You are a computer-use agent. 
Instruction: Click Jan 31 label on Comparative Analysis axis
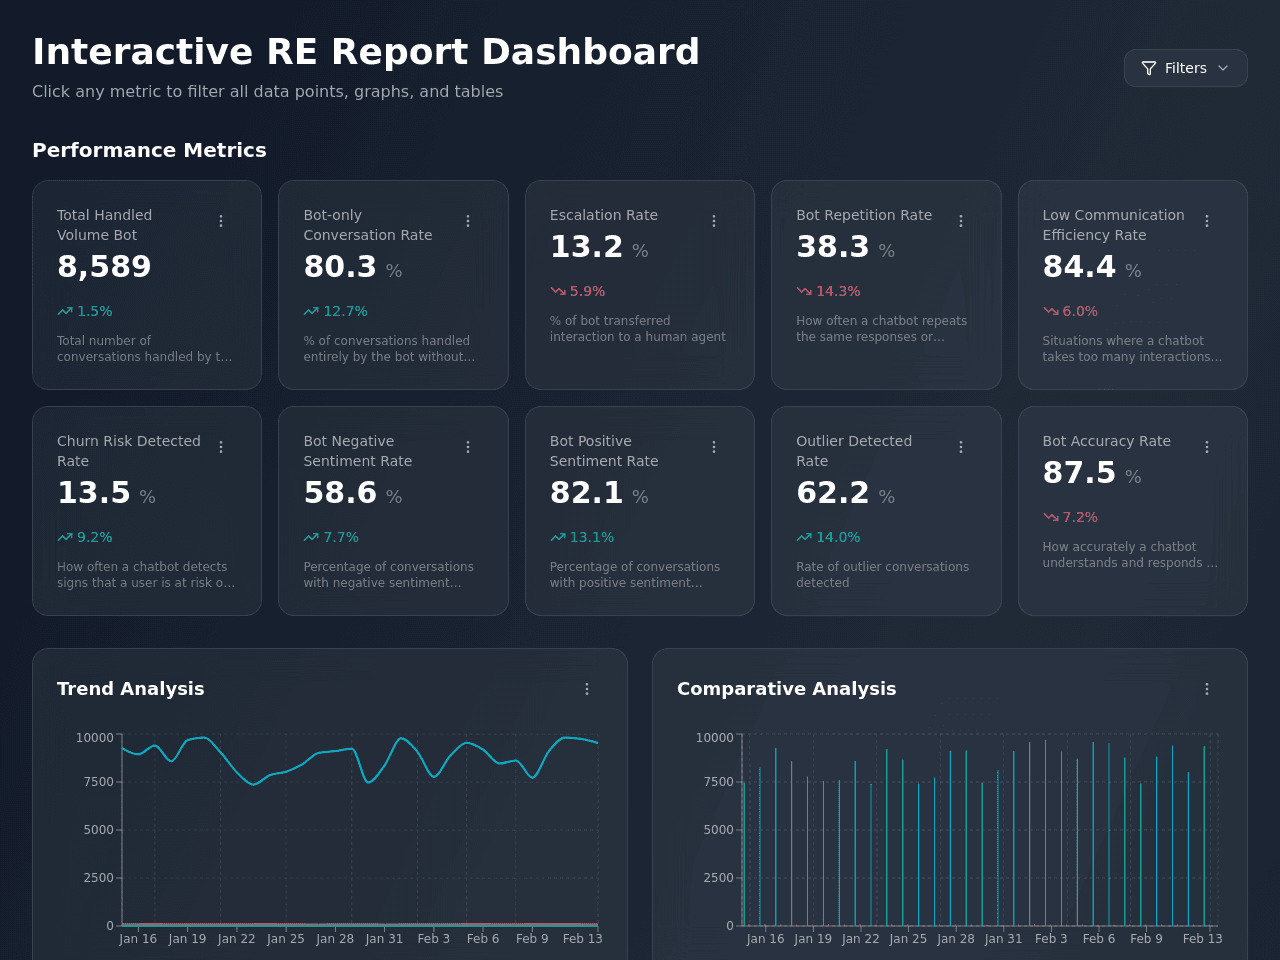tap(1003, 939)
